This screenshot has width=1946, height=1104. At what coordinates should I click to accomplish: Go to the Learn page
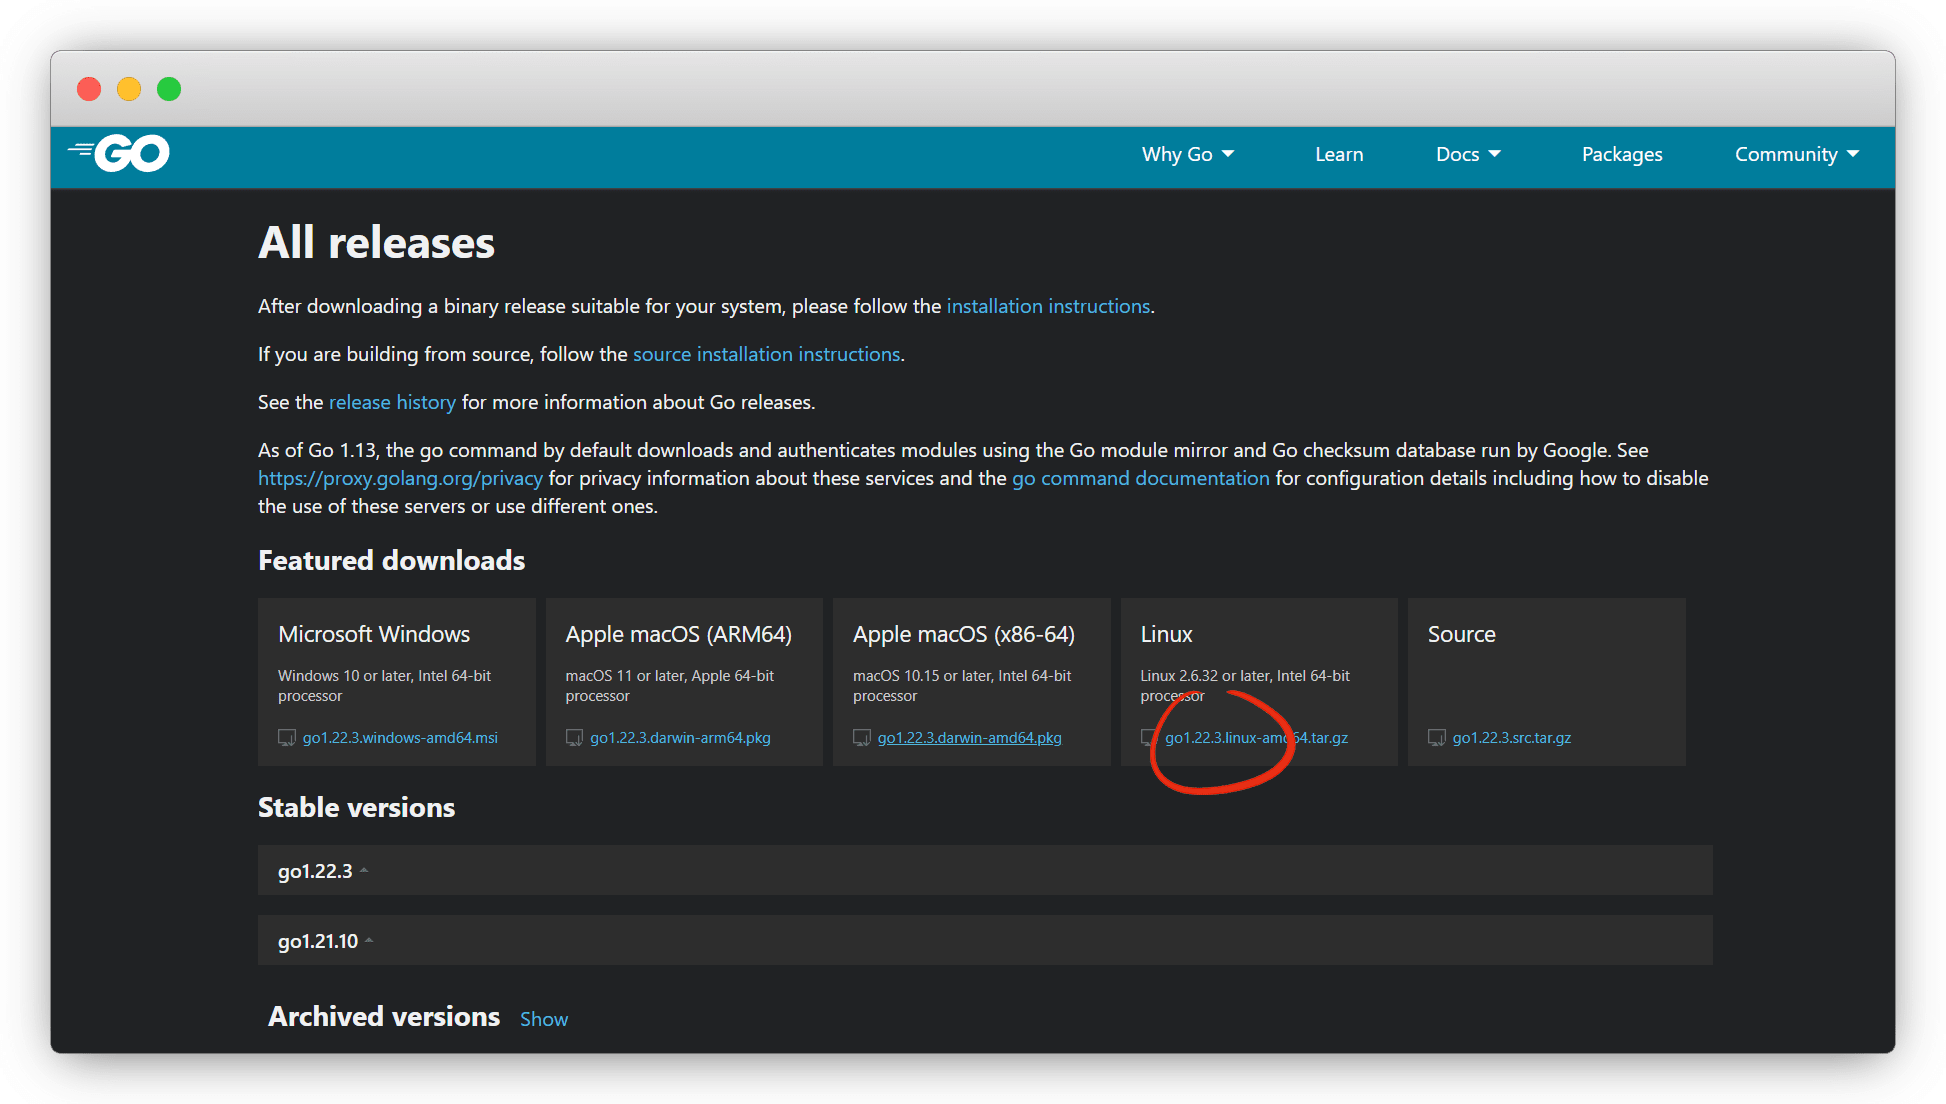(x=1338, y=154)
